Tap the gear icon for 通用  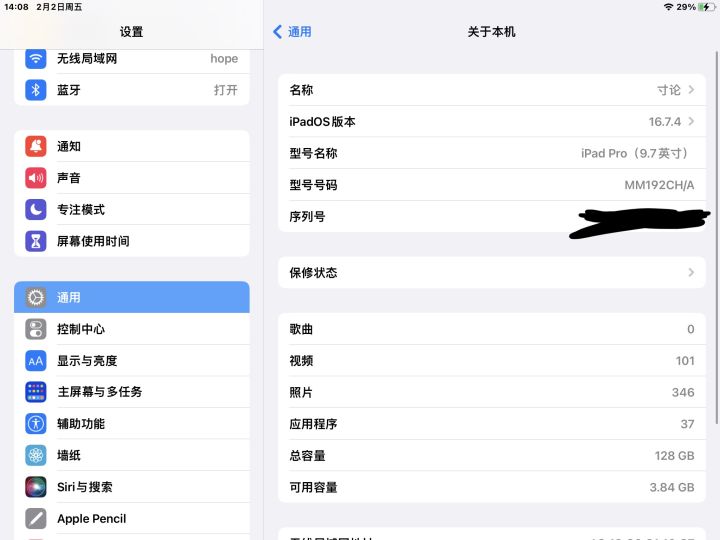pyautogui.click(x=35, y=298)
